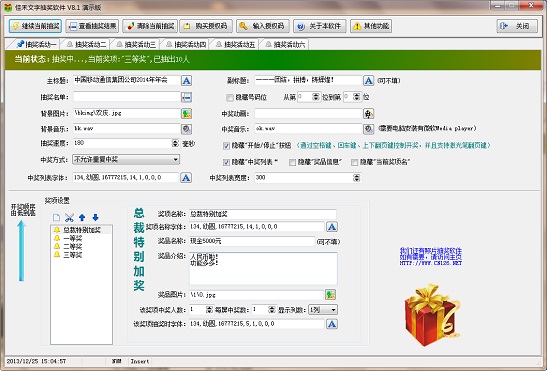Delete prize with scissors icon
The image size is (547, 371).
pos(69,218)
